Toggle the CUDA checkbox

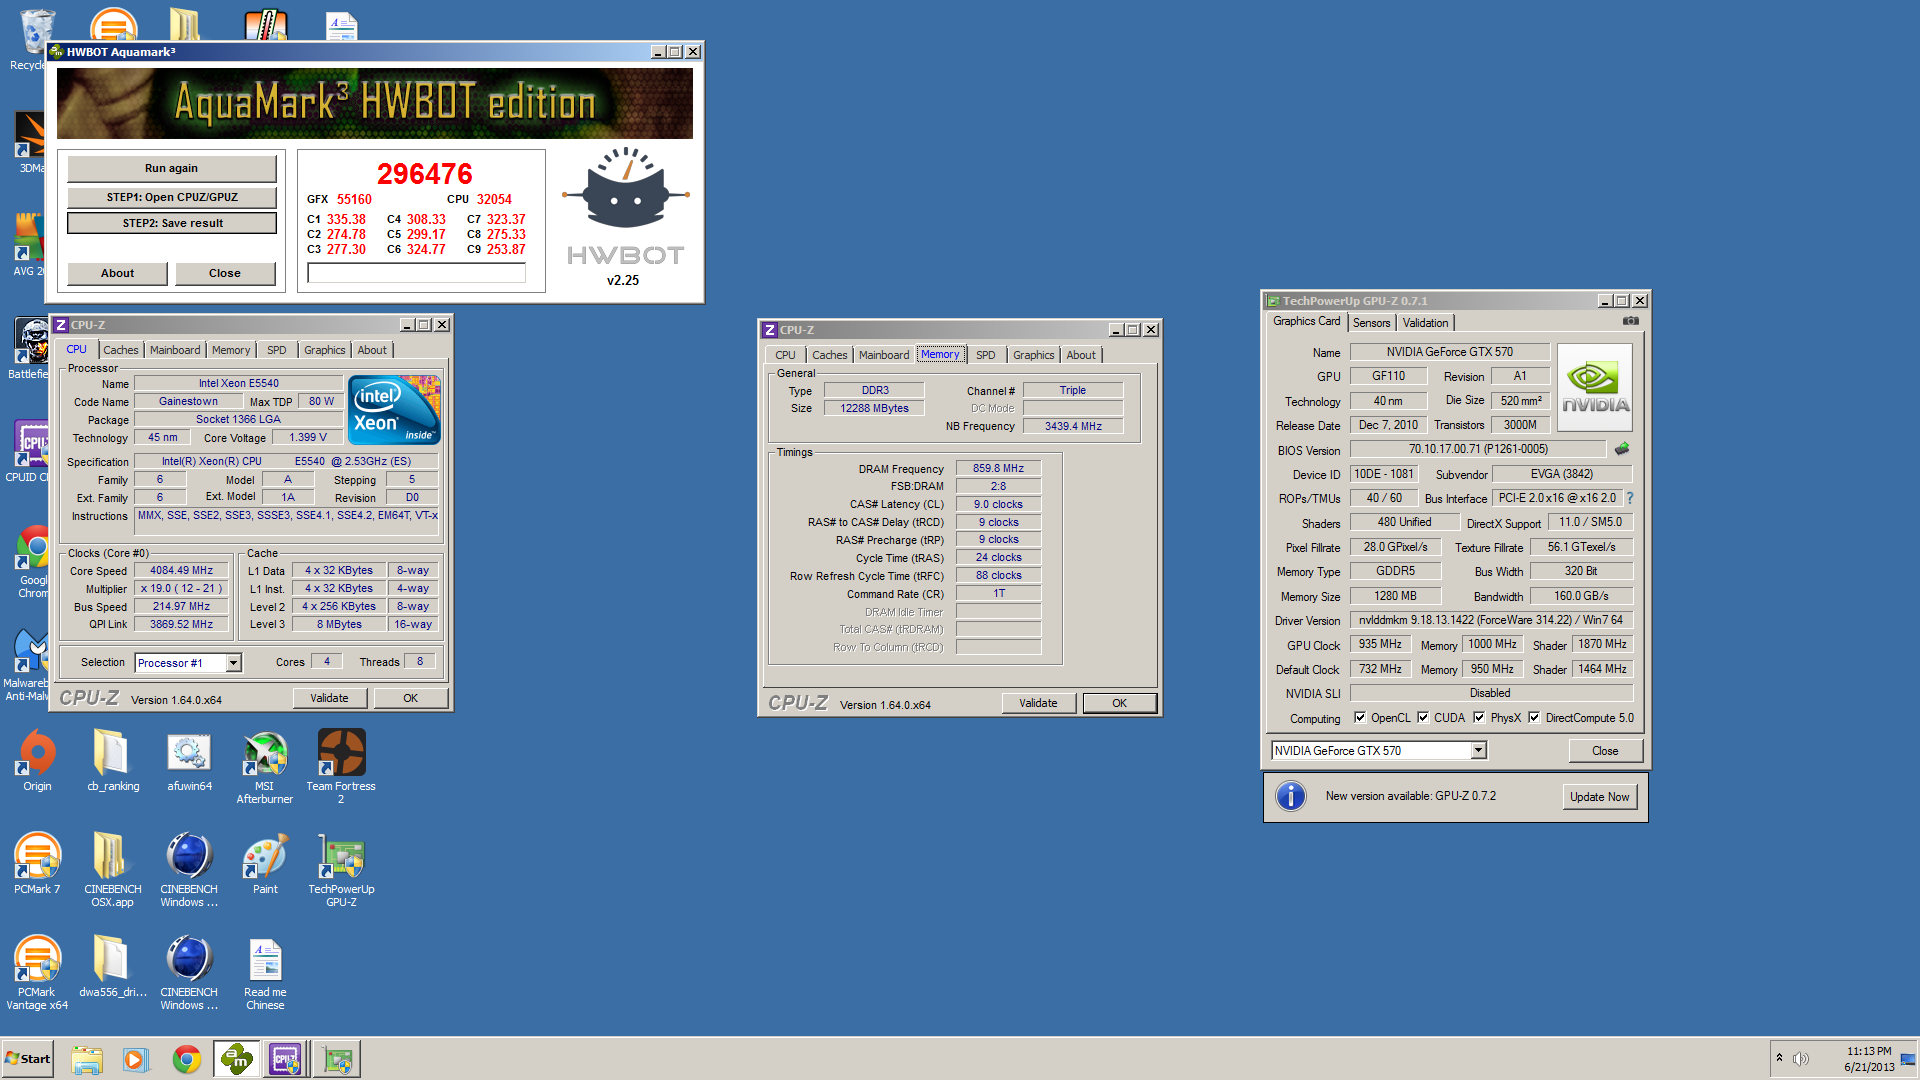1423,717
